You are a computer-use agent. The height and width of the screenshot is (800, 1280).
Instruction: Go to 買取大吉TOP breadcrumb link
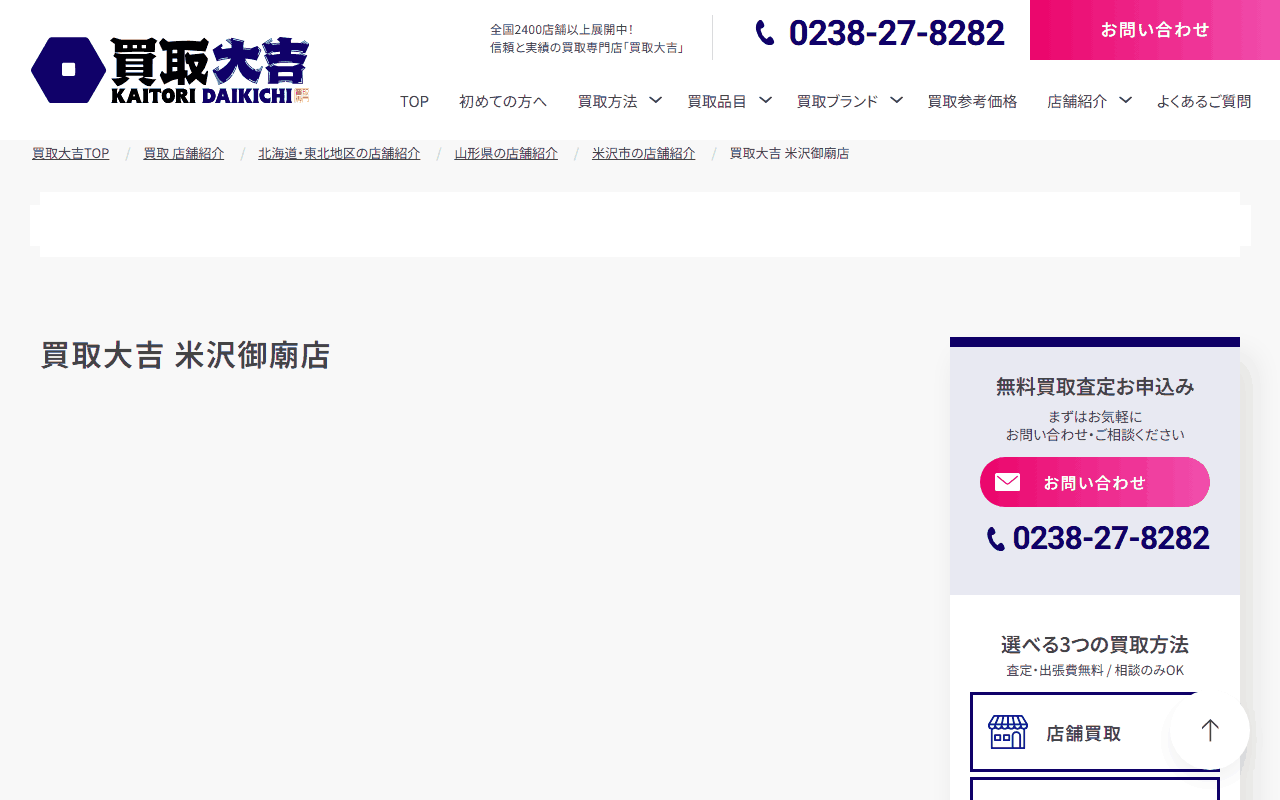(x=70, y=153)
